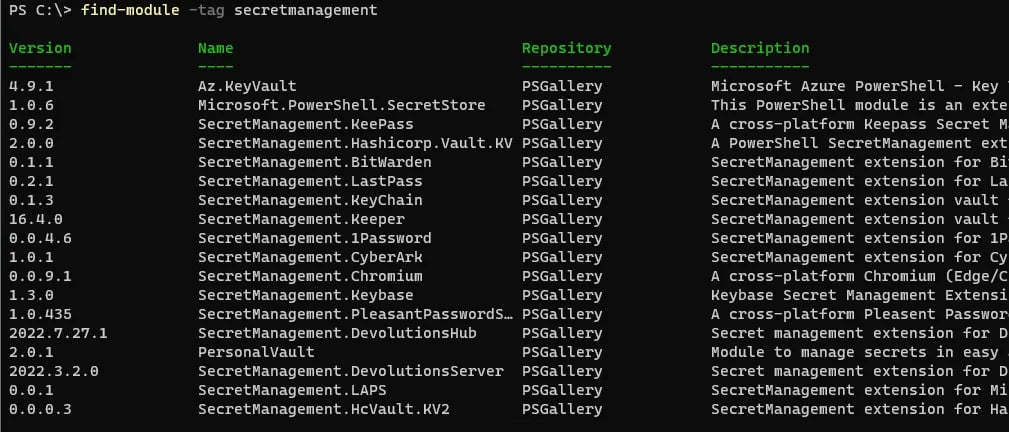Select the SecretManagement.BitWarden module name

[x=314, y=162]
